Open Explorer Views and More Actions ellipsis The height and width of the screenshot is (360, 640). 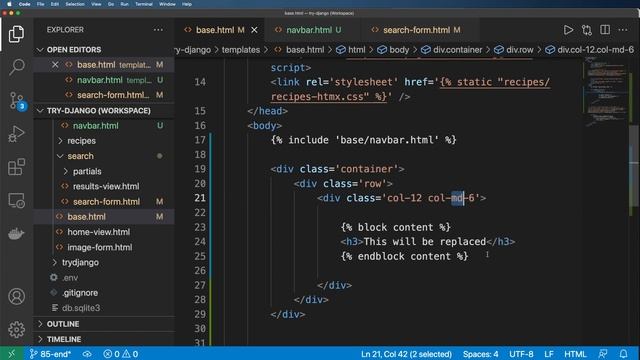[x=158, y=30]
